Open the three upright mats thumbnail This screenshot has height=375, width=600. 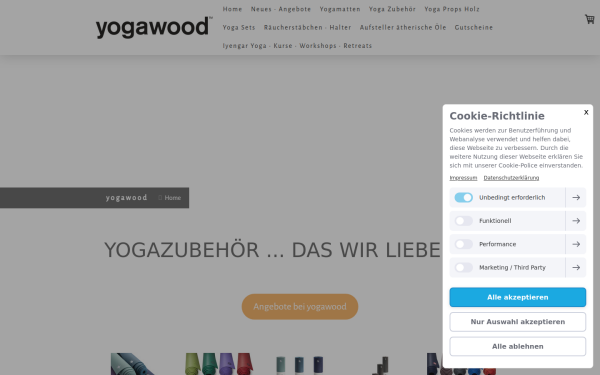(300, 365)
